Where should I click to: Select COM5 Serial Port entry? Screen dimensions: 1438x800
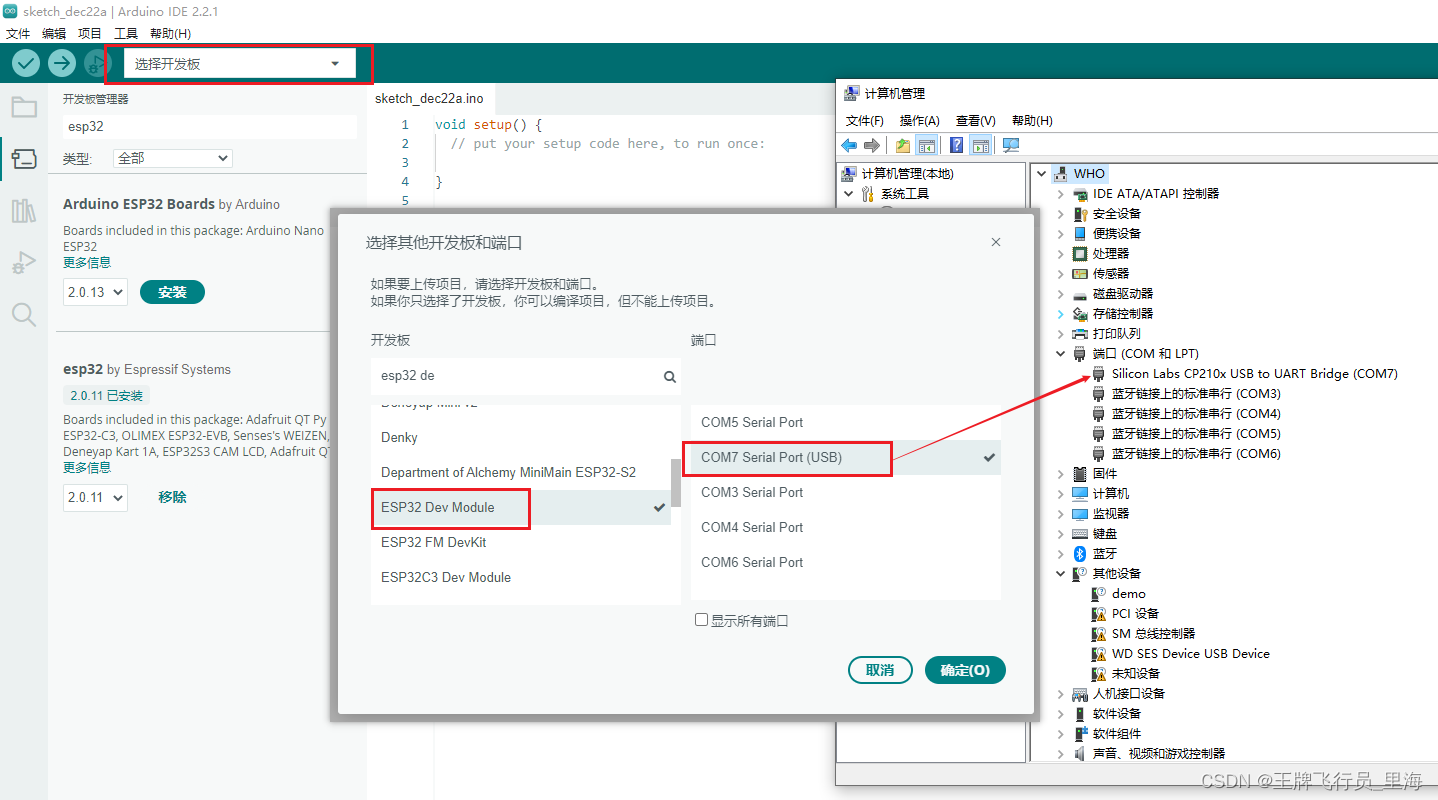pos(846,422)
